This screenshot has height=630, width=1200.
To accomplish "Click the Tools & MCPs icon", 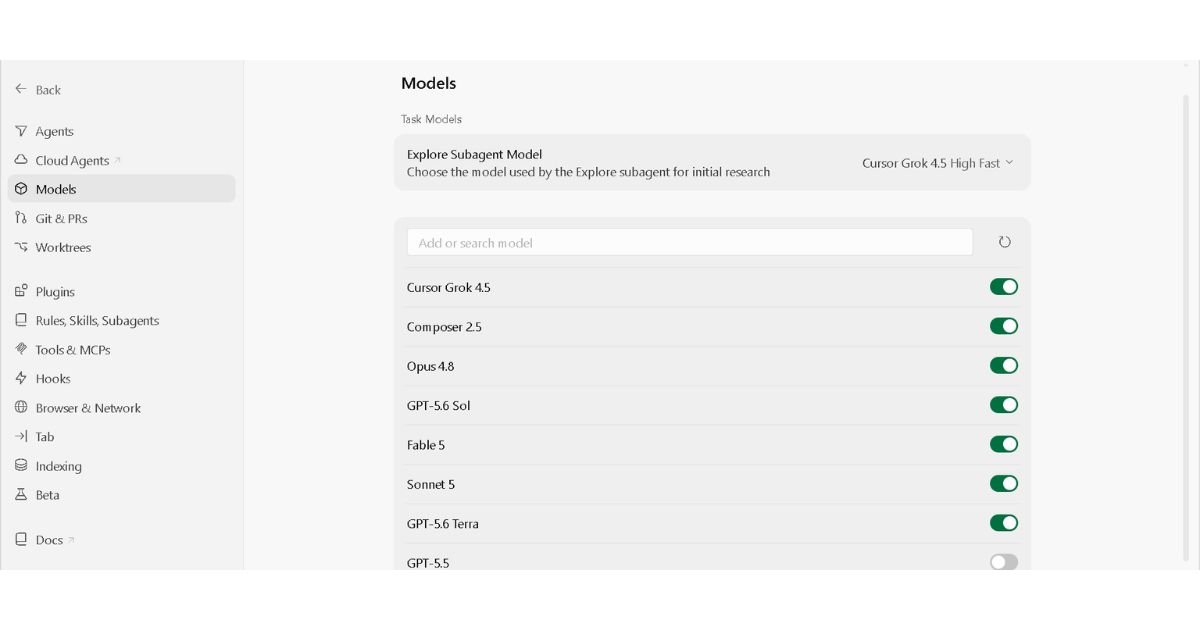I will (21, 349).
